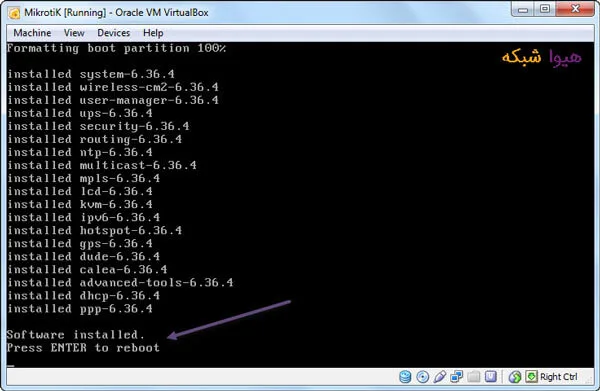Click the 'installed mpls-6.36.4' line
600x391 pixels.
(83, 178)
